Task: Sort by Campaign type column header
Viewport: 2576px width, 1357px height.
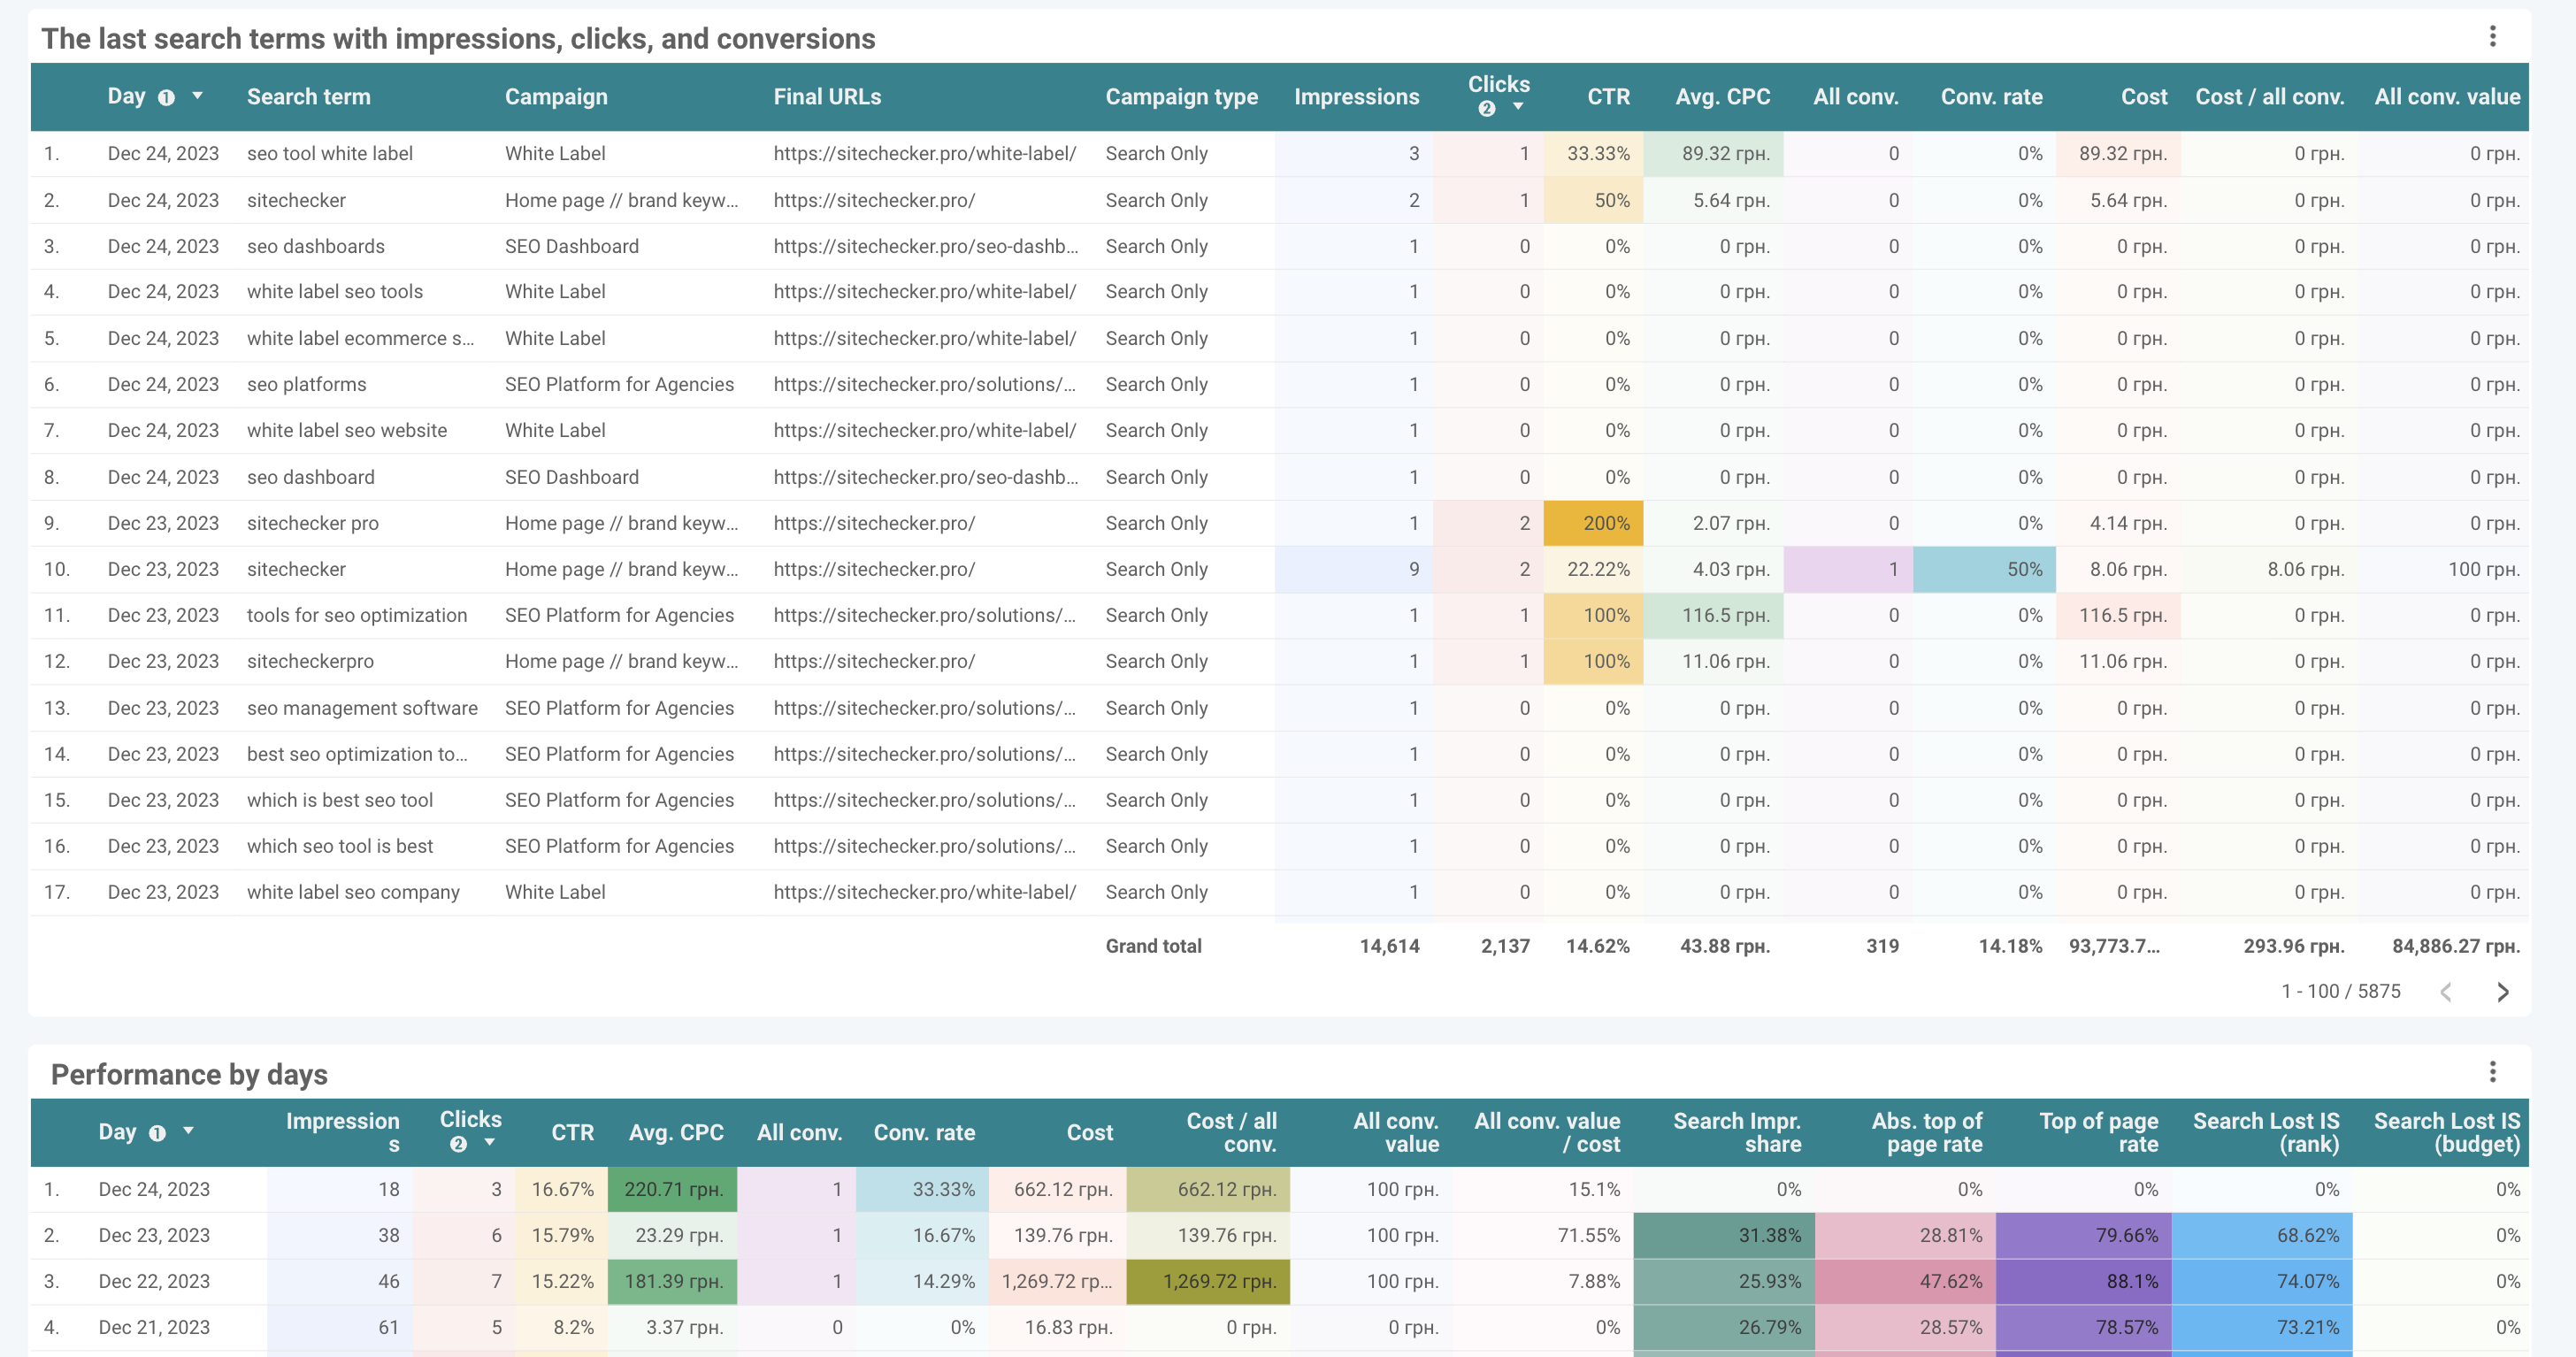Action: [1182, 97]
